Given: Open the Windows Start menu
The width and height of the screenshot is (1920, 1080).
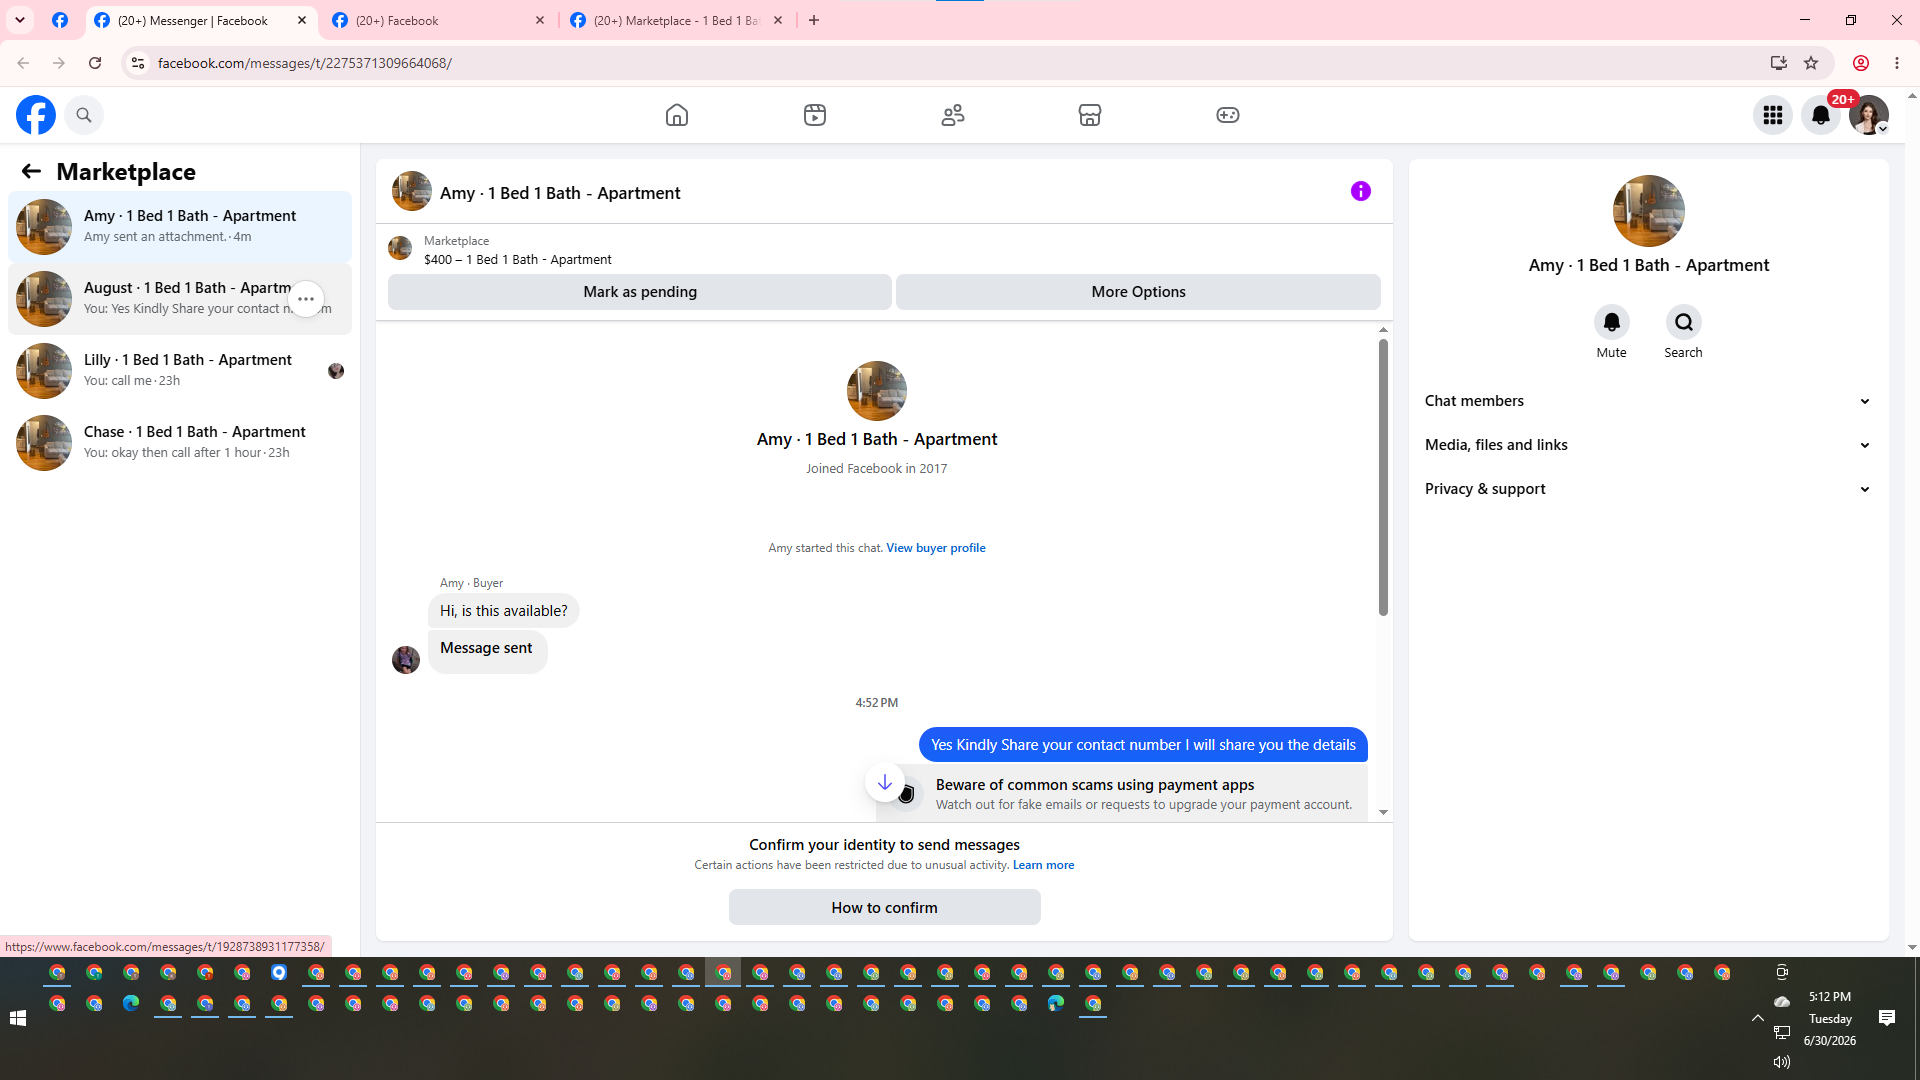Looking at the screenshot, I should [x=18, y=1018].
